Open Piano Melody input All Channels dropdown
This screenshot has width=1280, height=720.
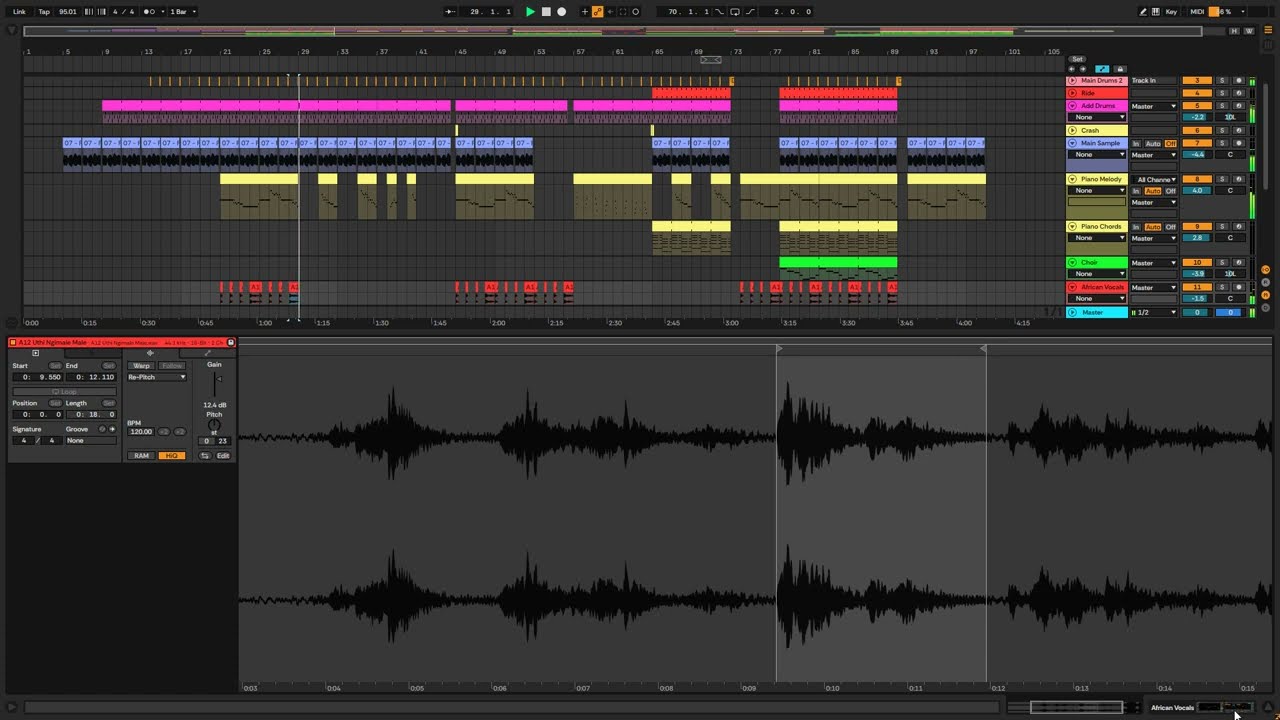pos(1154,179)
